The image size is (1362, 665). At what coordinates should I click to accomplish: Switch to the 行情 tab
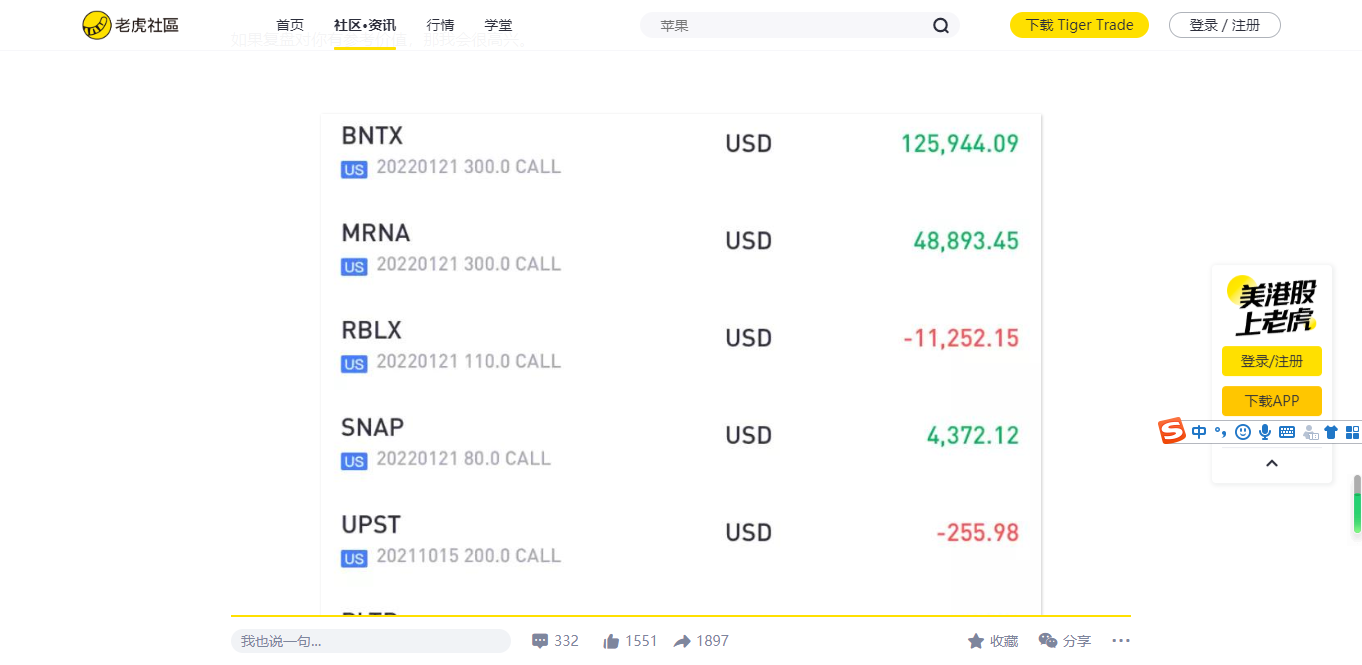coord(440,25)
